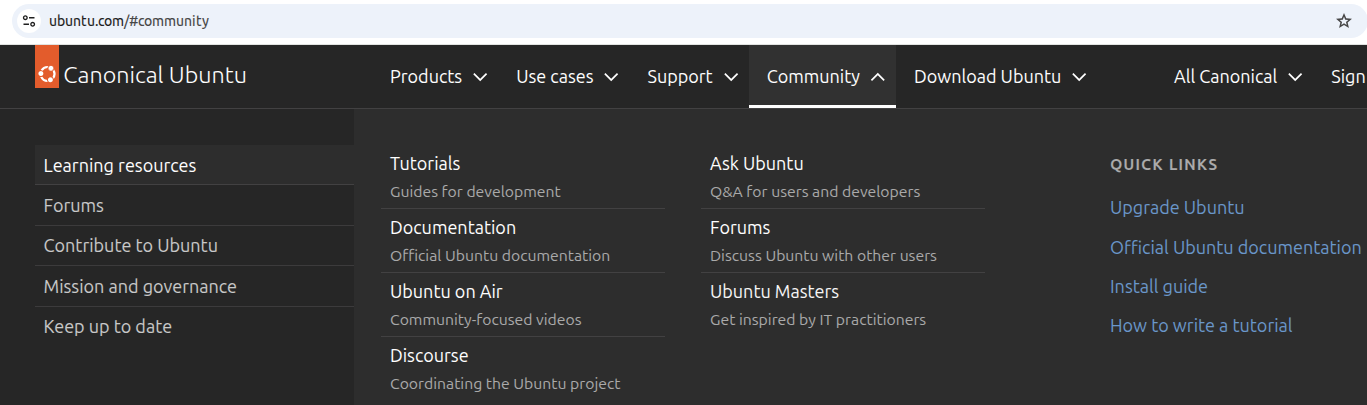Open the Documentation link
Image resolution: width=1367 pixels, height=405 pixels.
pyautogui.click(x=453, y=227)
